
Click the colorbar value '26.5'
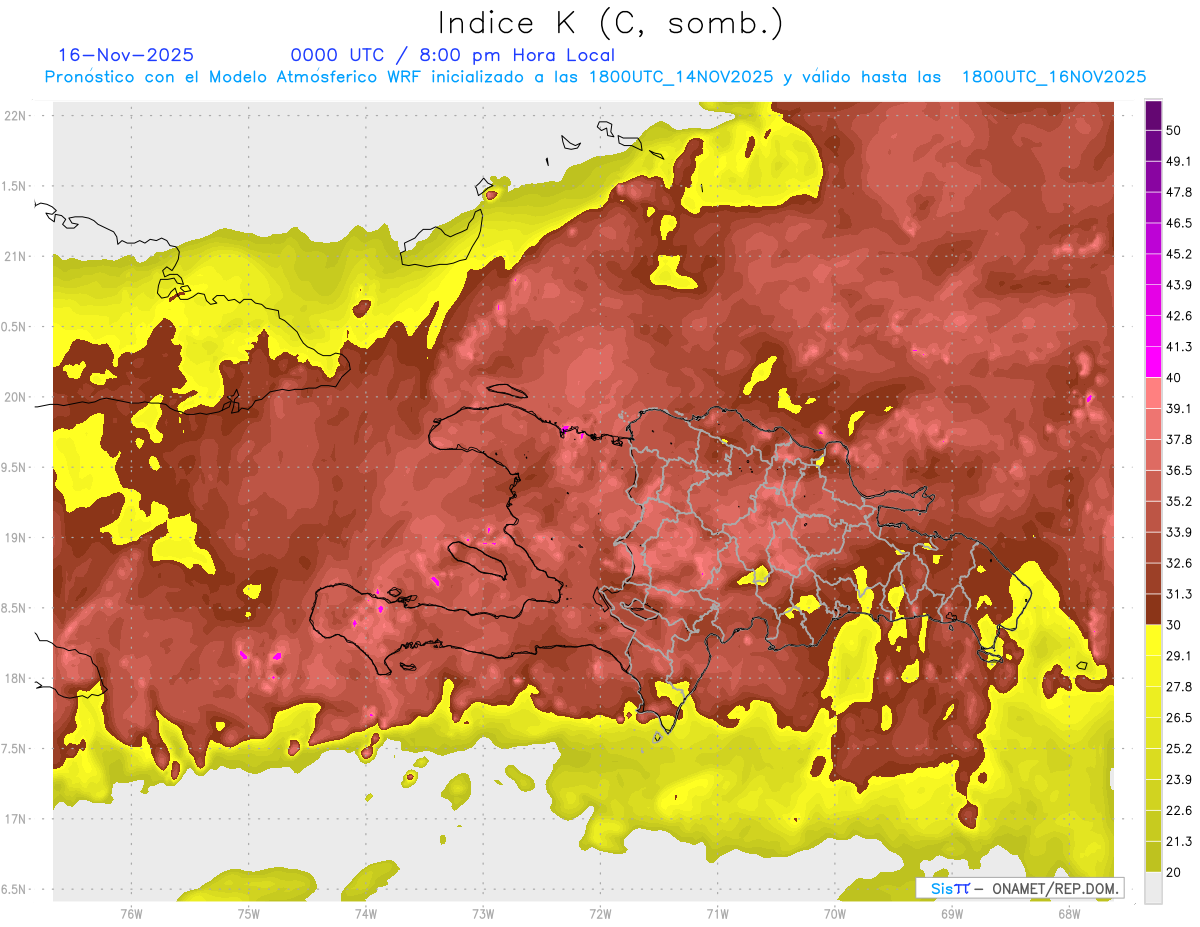coord(1179,718)
